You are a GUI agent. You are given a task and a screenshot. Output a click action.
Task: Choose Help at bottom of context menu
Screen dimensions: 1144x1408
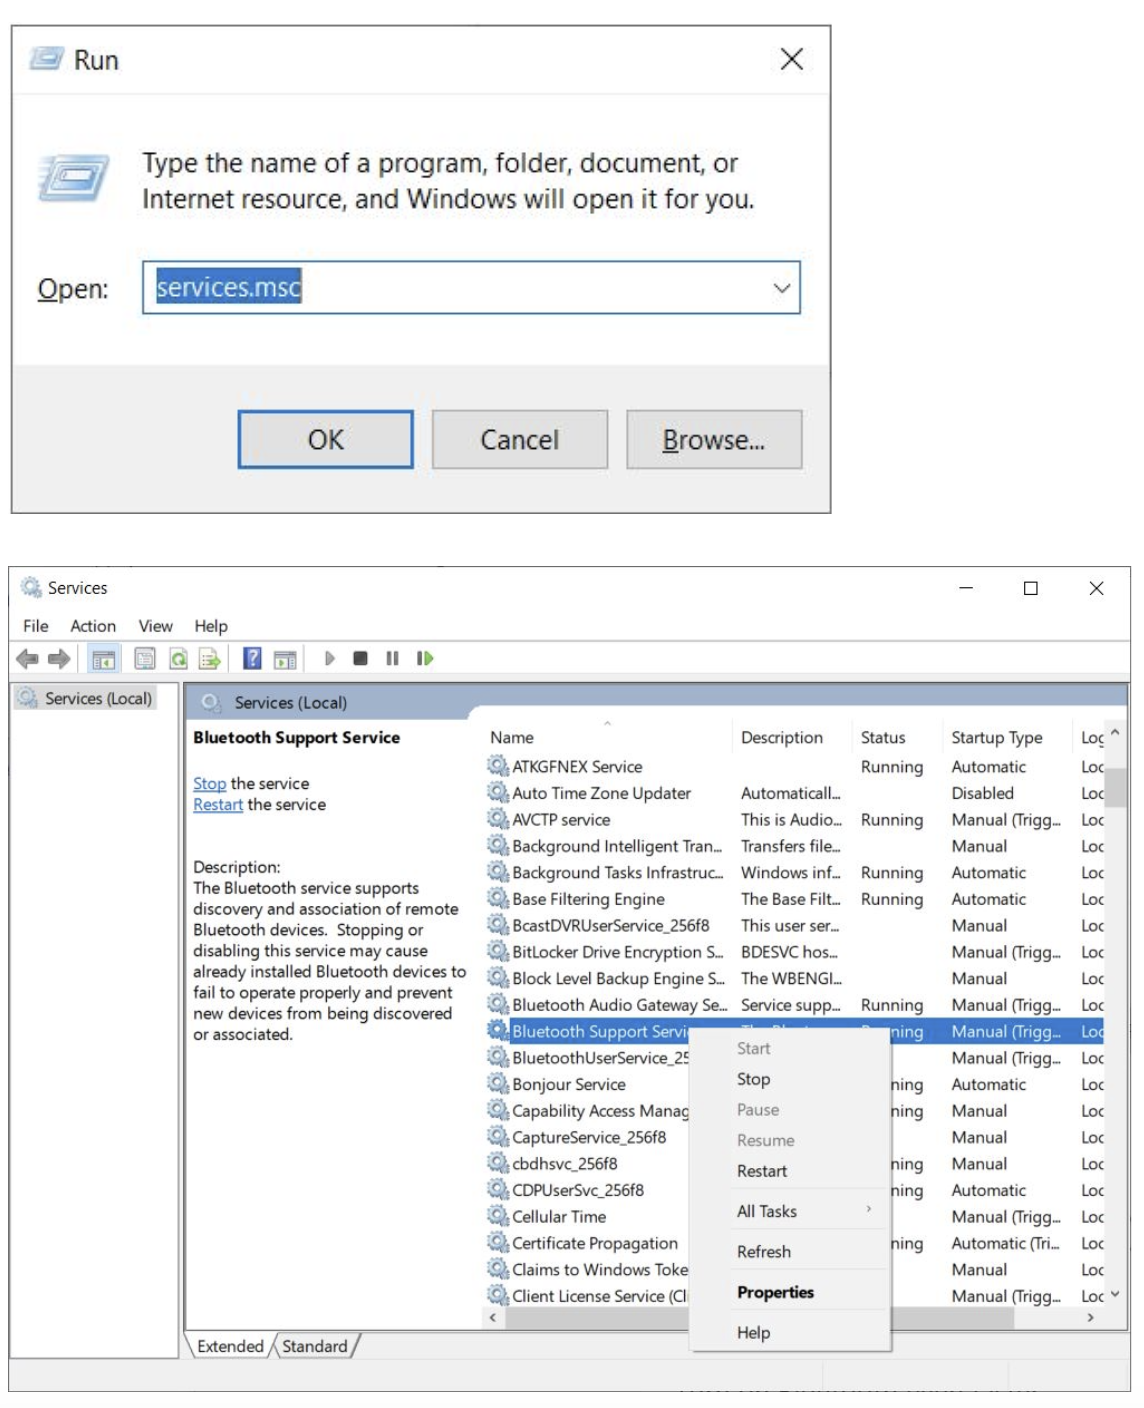tap(790, 1333)
